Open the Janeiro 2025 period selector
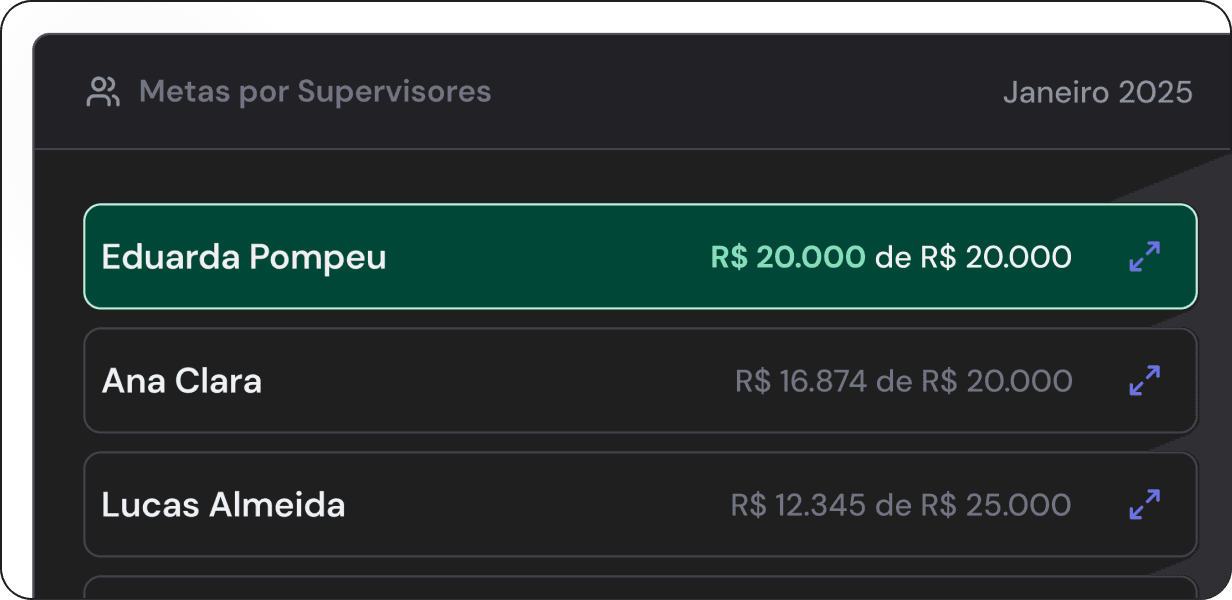 [x=1097, y=93]
